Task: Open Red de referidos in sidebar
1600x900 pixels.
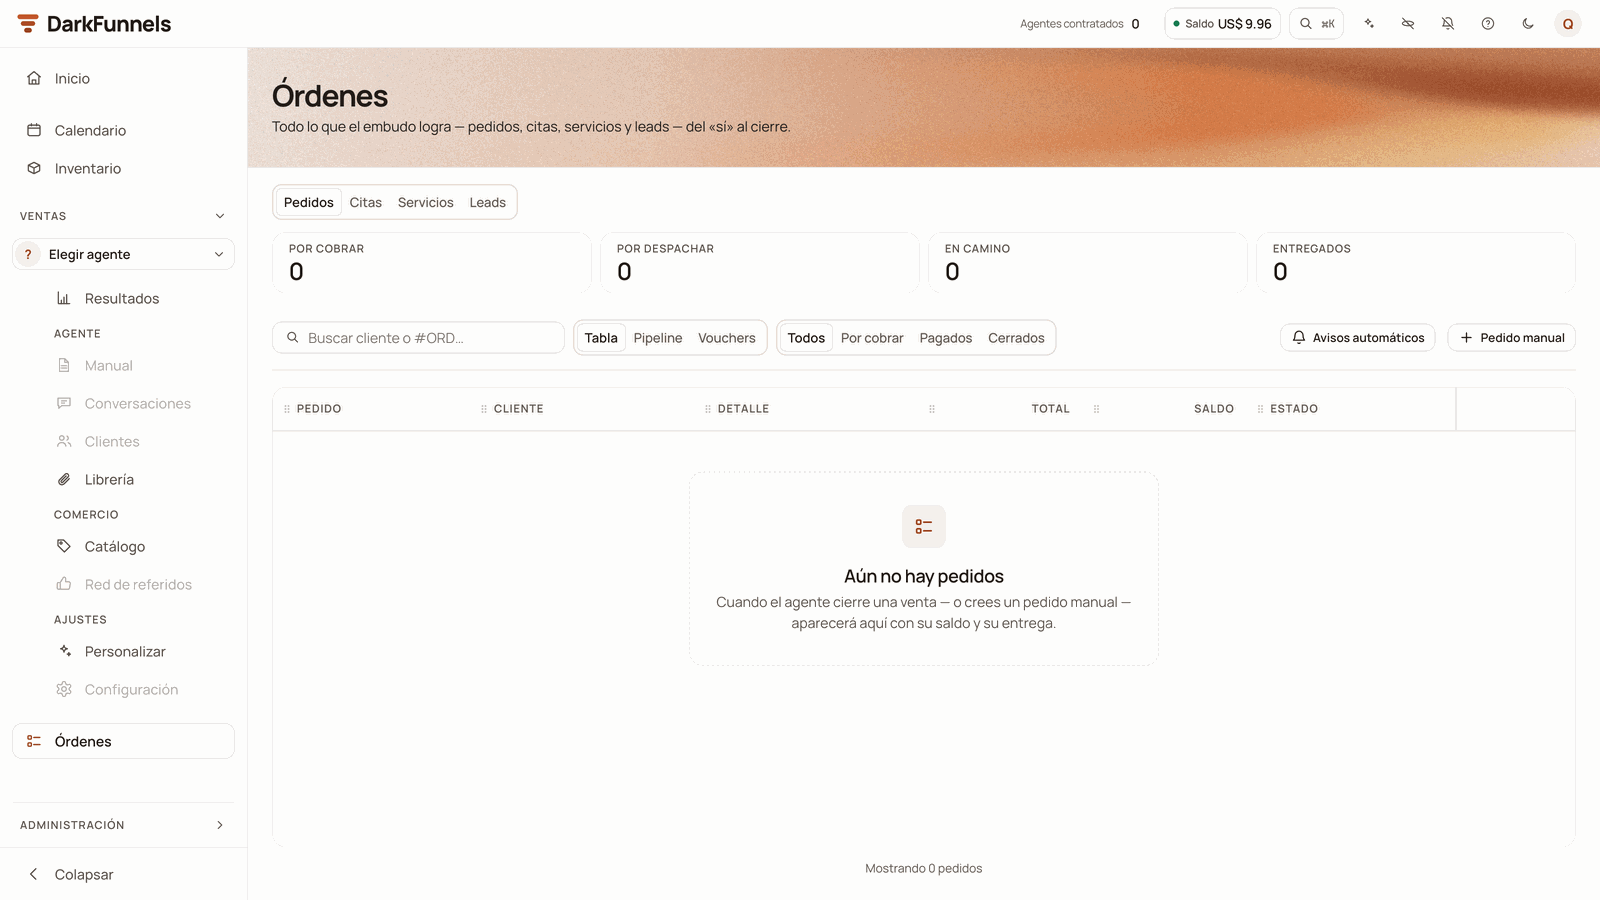Action: (x=139, y=584)
